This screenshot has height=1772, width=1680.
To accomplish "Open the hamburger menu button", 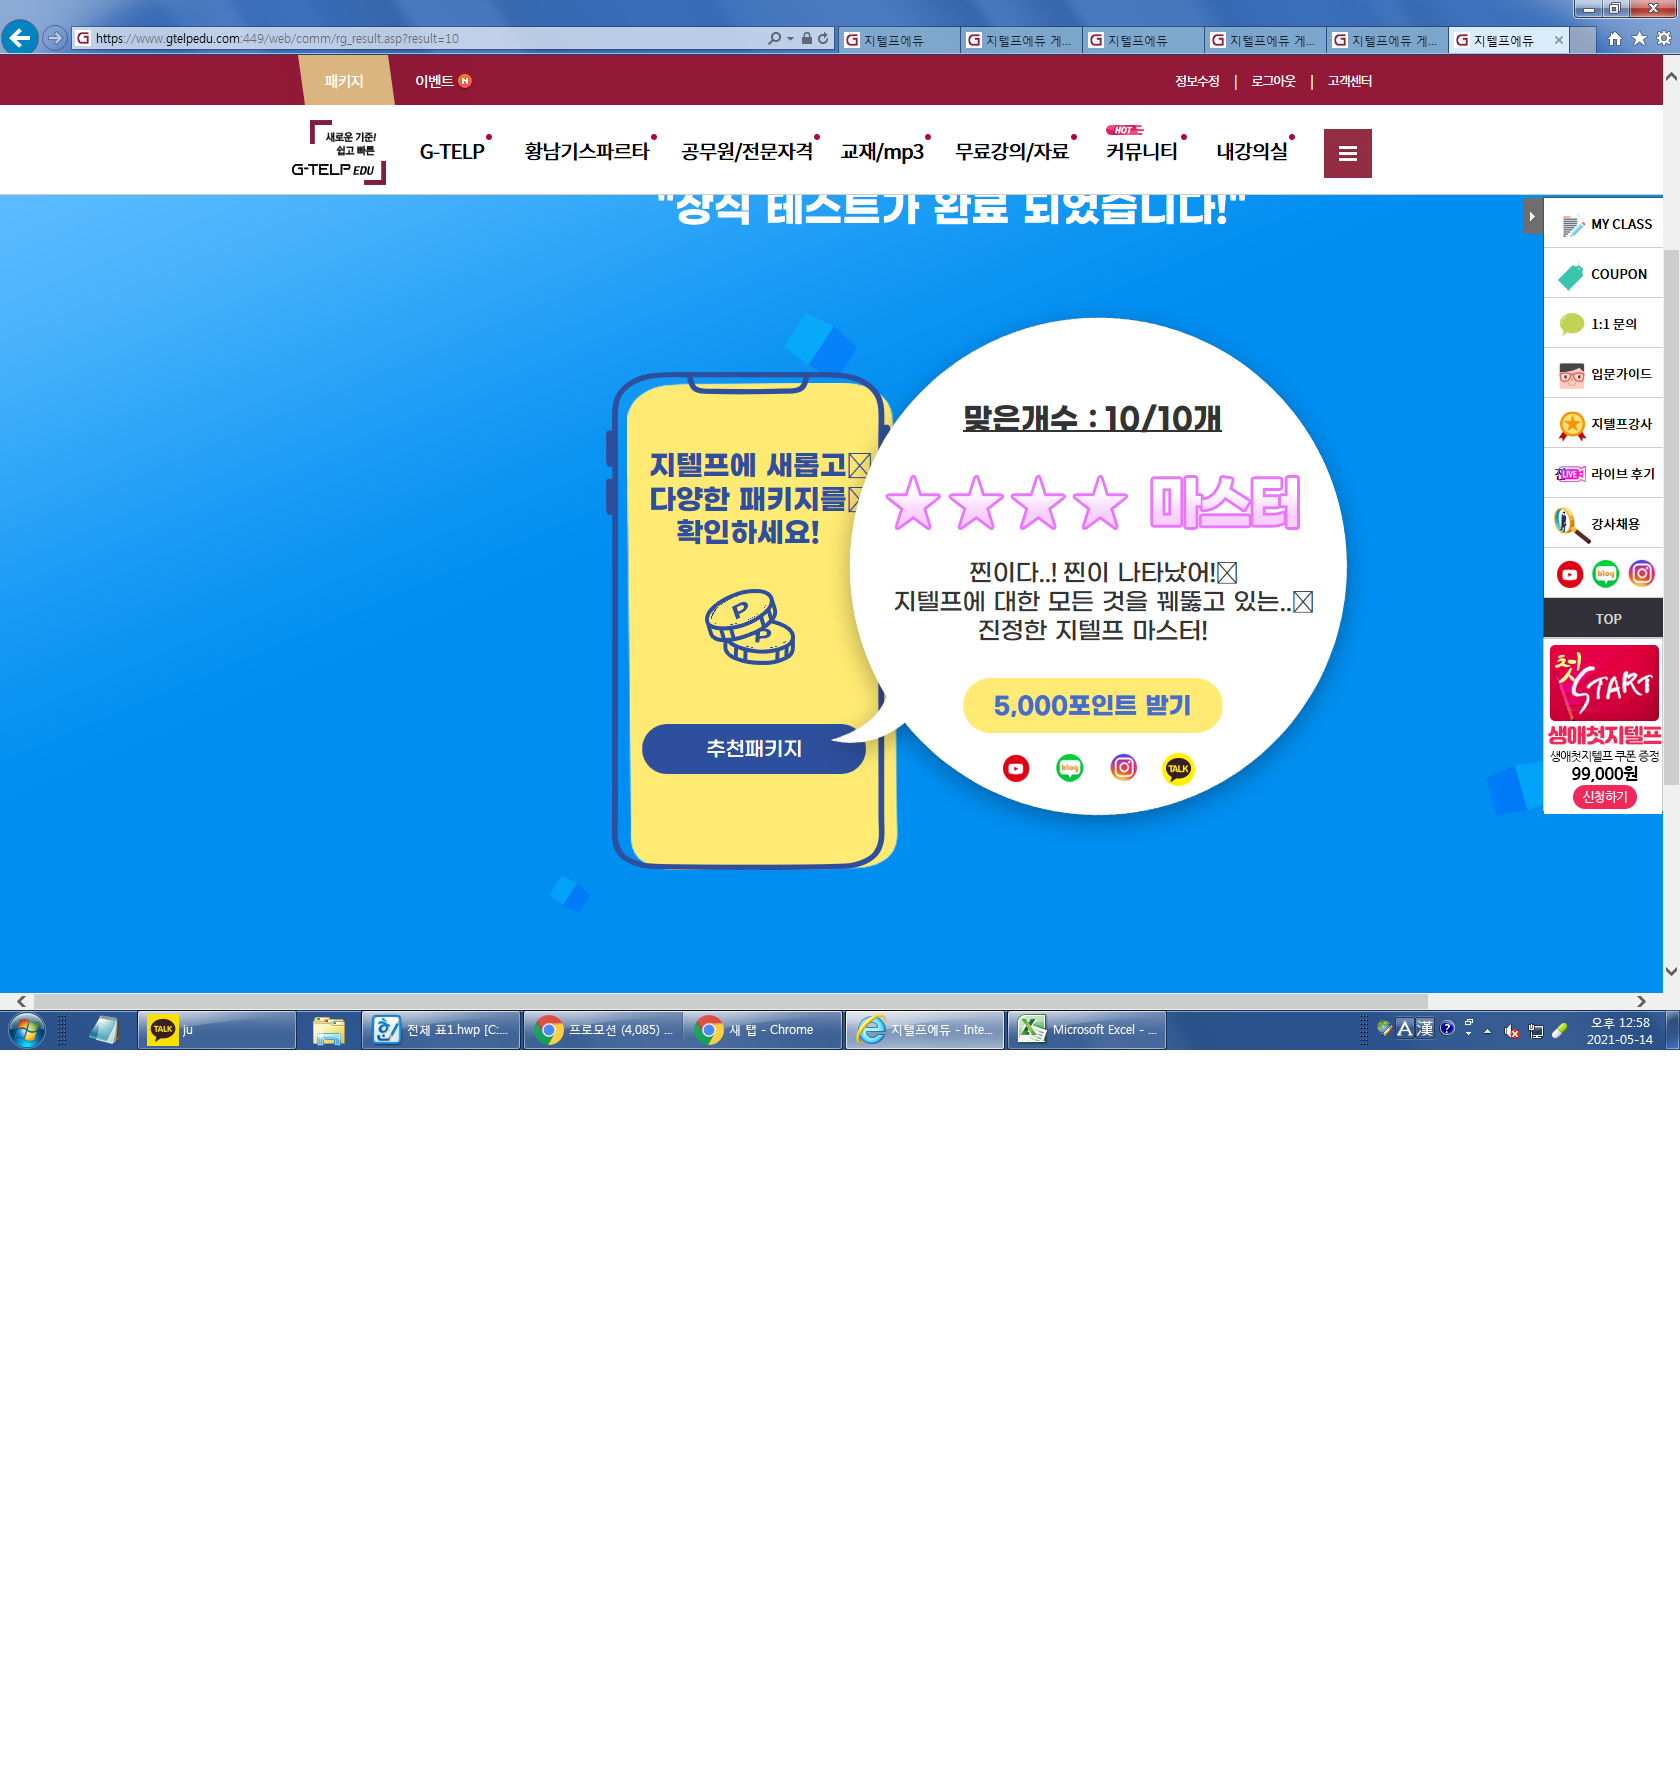I will [x=1347, y=153].
